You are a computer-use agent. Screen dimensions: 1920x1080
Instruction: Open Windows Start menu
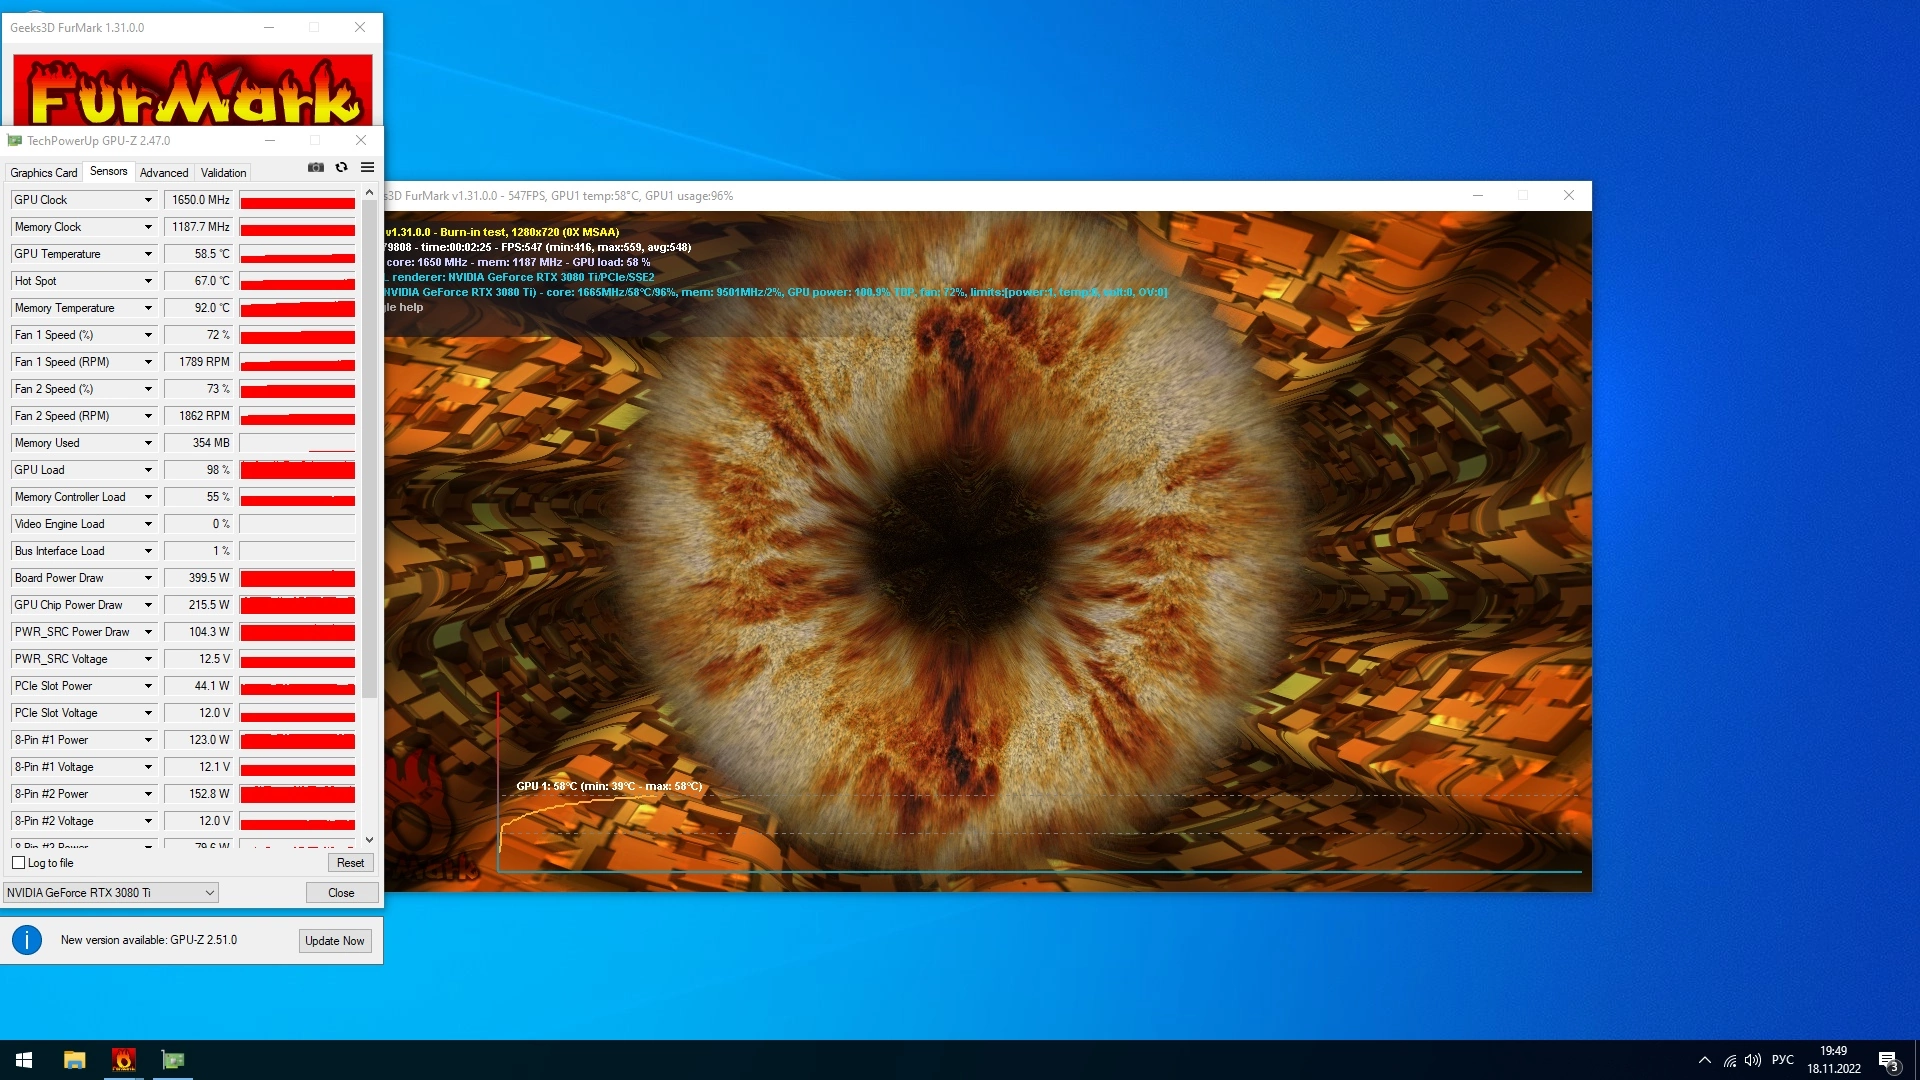pyautogui.click(x=24, y=1060)
